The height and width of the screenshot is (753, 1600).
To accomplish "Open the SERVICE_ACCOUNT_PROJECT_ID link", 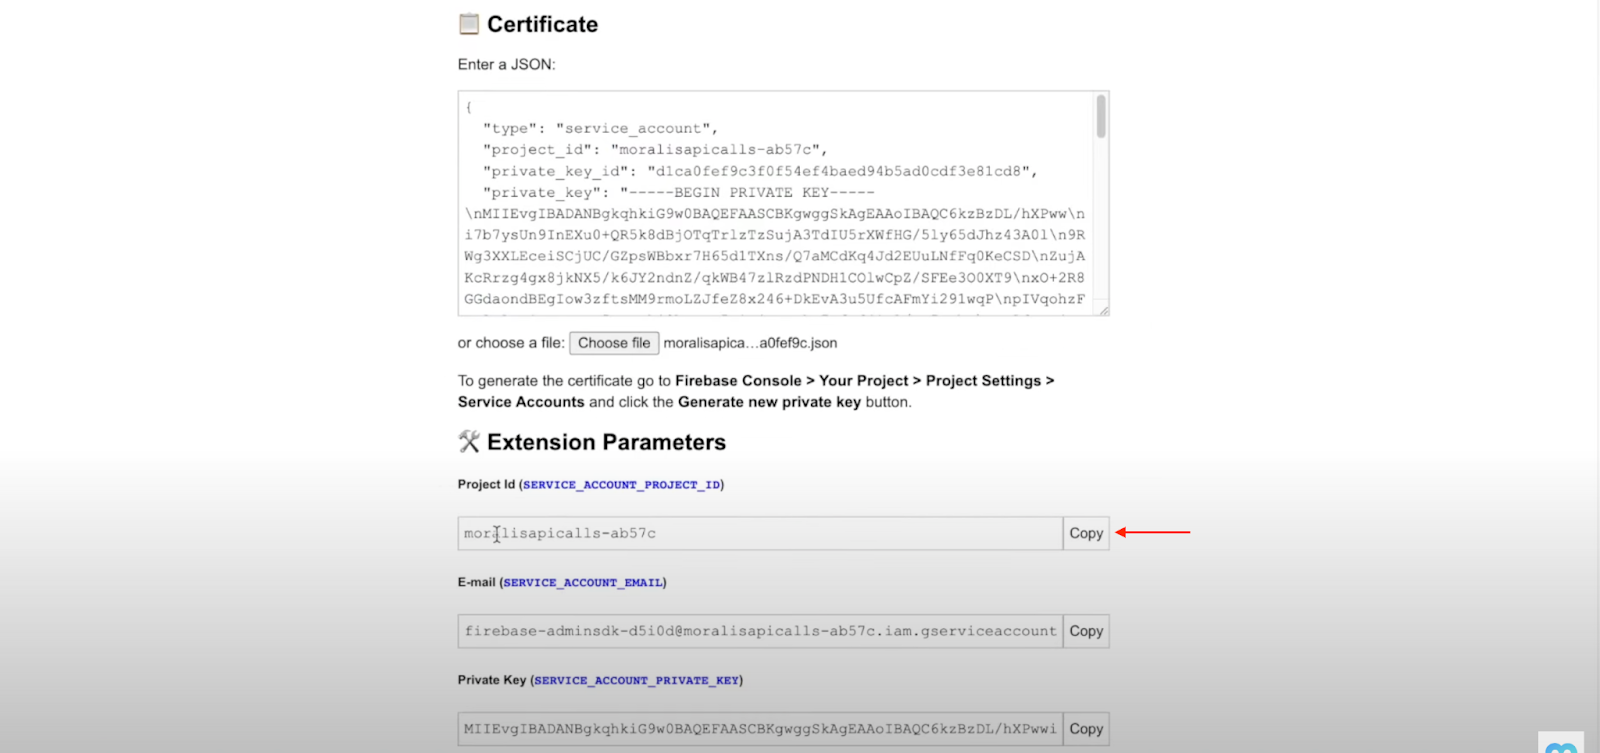I will tap(620, 484).
